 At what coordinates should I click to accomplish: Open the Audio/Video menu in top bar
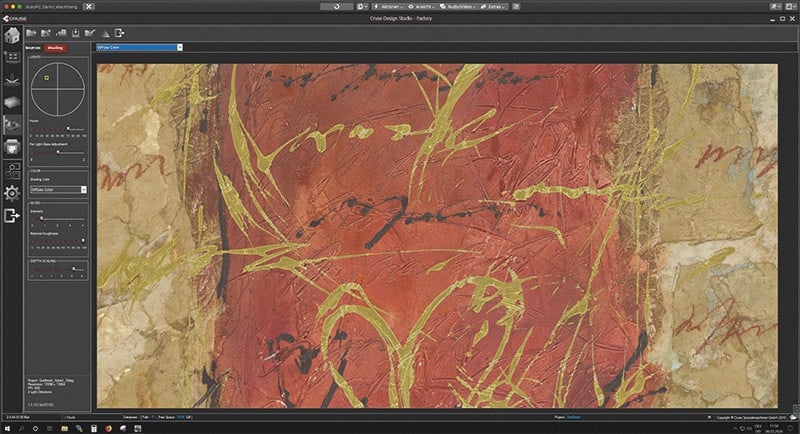pyautogui.click(x=457, y=7)
